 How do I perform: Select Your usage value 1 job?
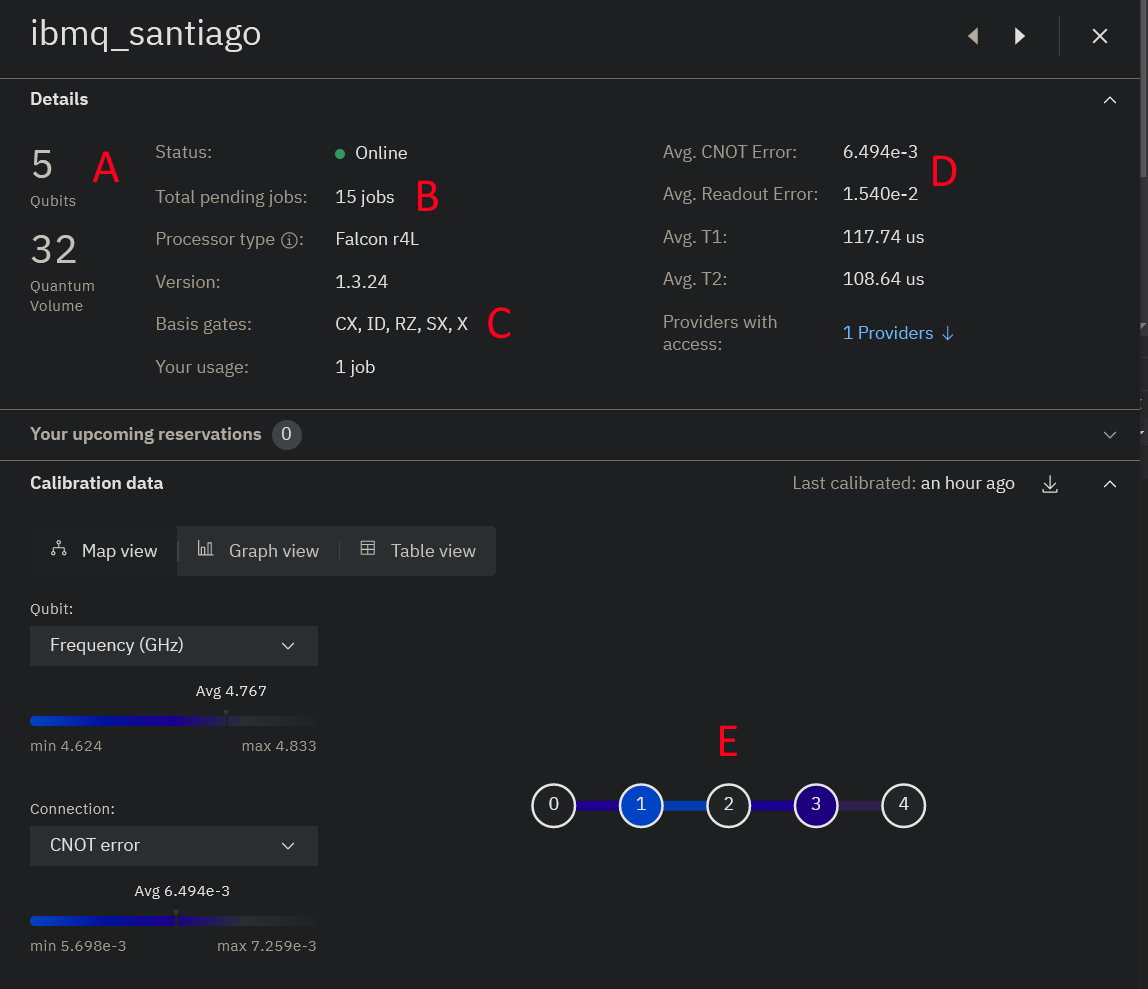coord(355,367)
